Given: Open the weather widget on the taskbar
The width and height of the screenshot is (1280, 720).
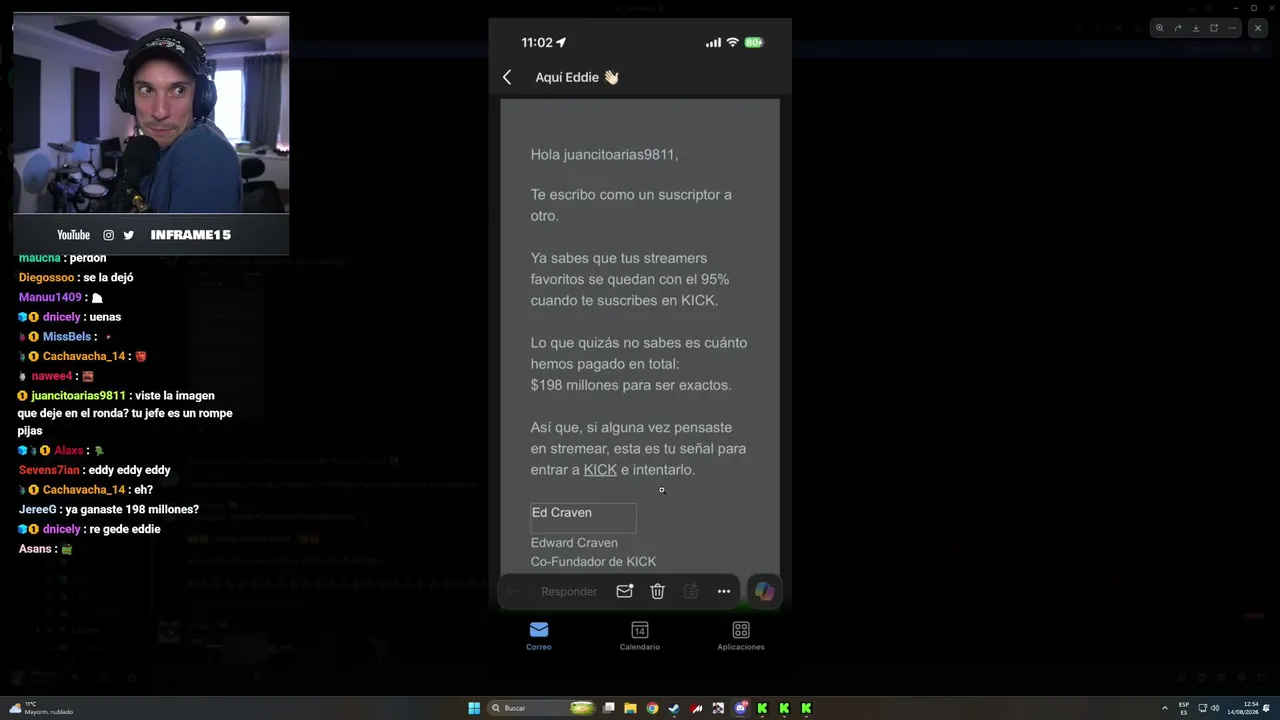Looking at the screenshot, I should coord(42,708).
